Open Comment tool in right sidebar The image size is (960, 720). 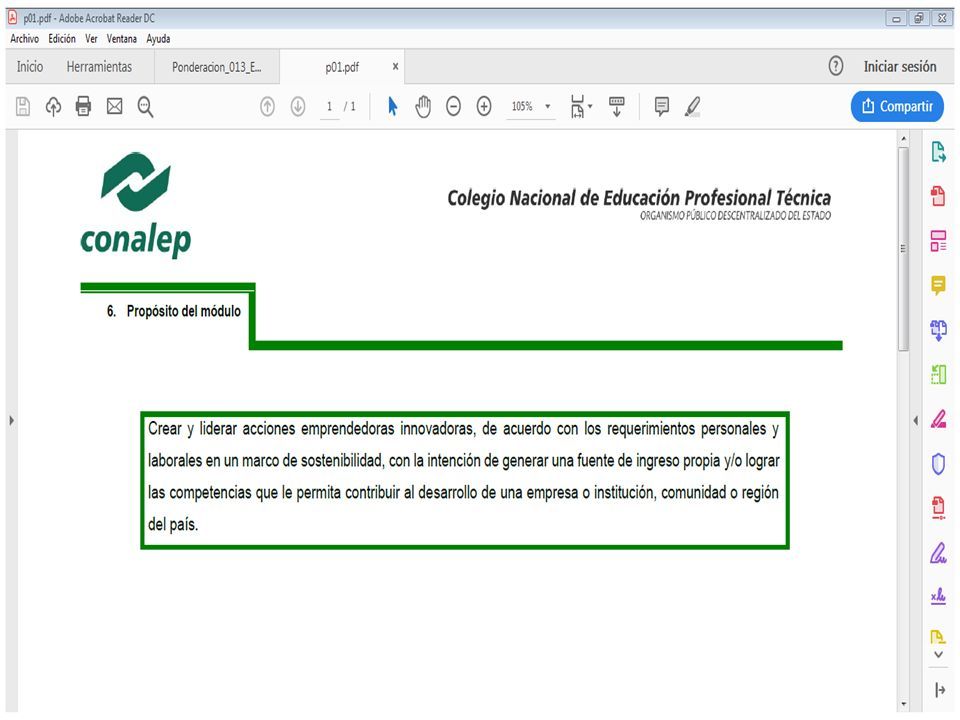click(938, 285)
